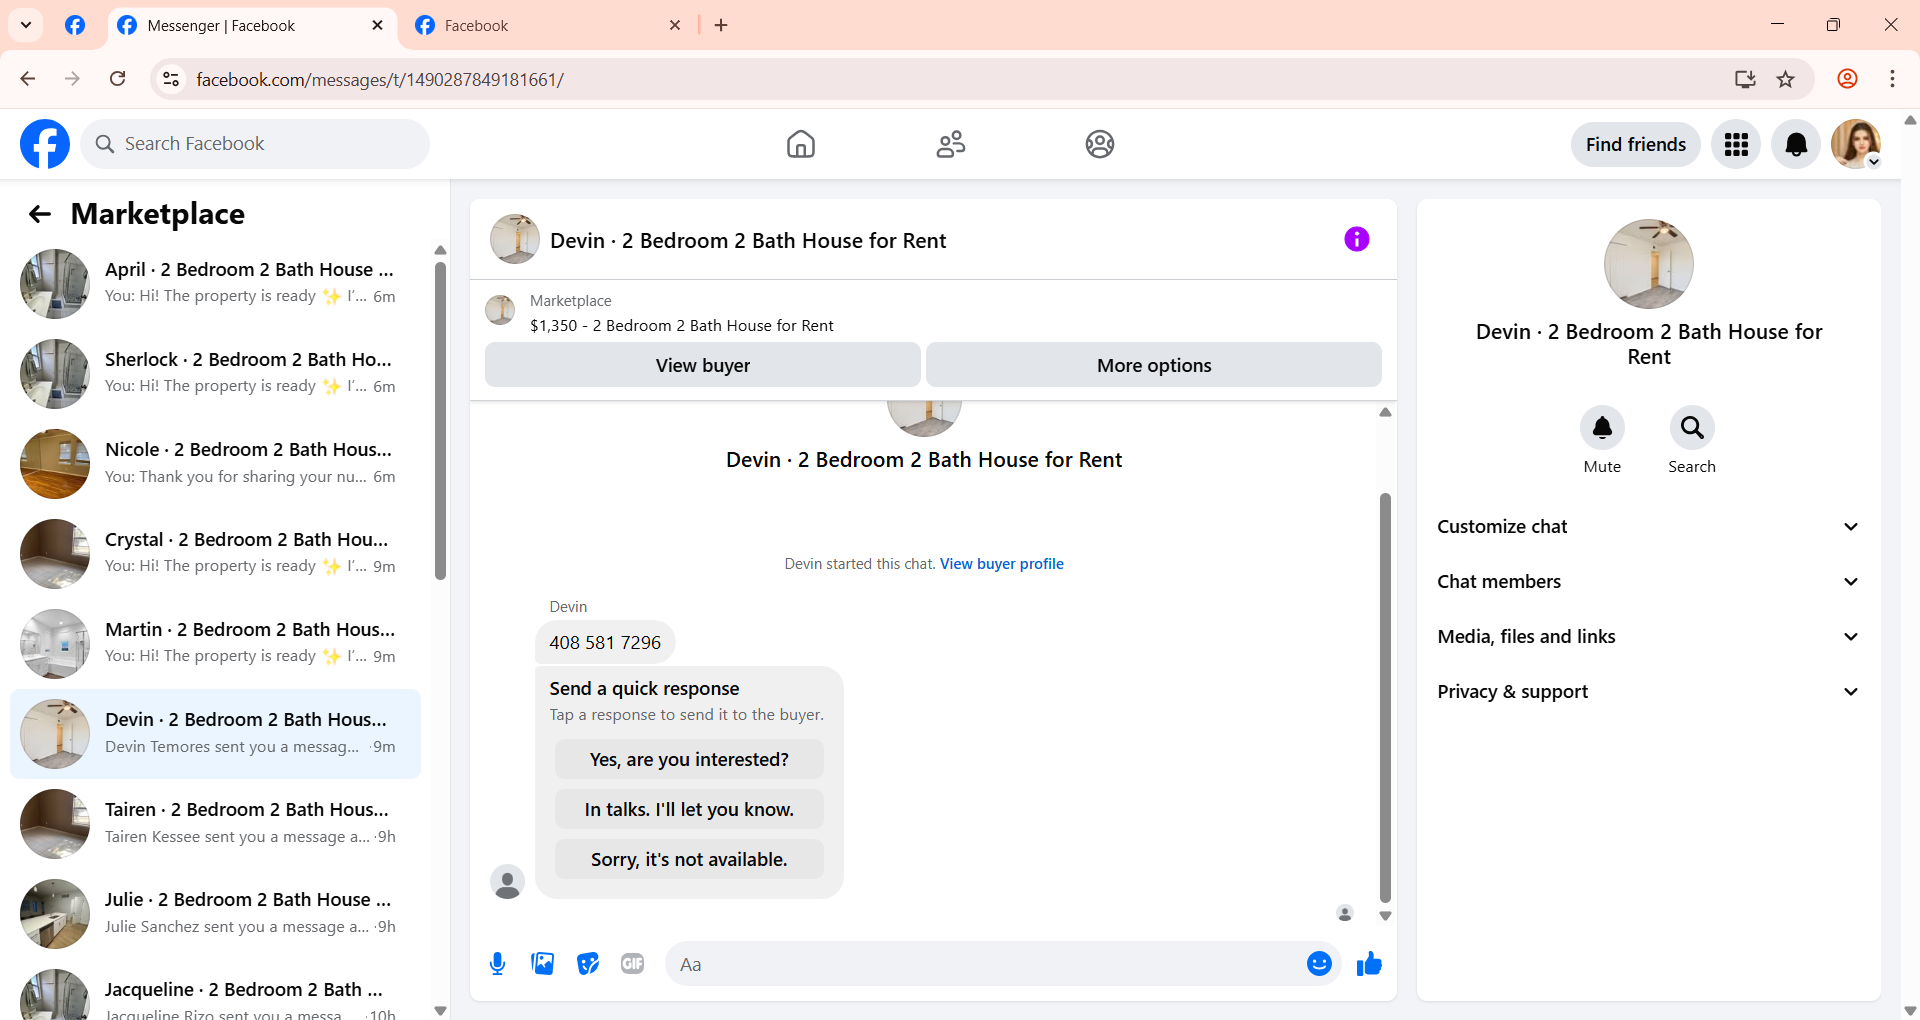Click Devin's listing thumbnail in the header
The height and width of the screenshot is (1020, 1920).
point(515,239)
